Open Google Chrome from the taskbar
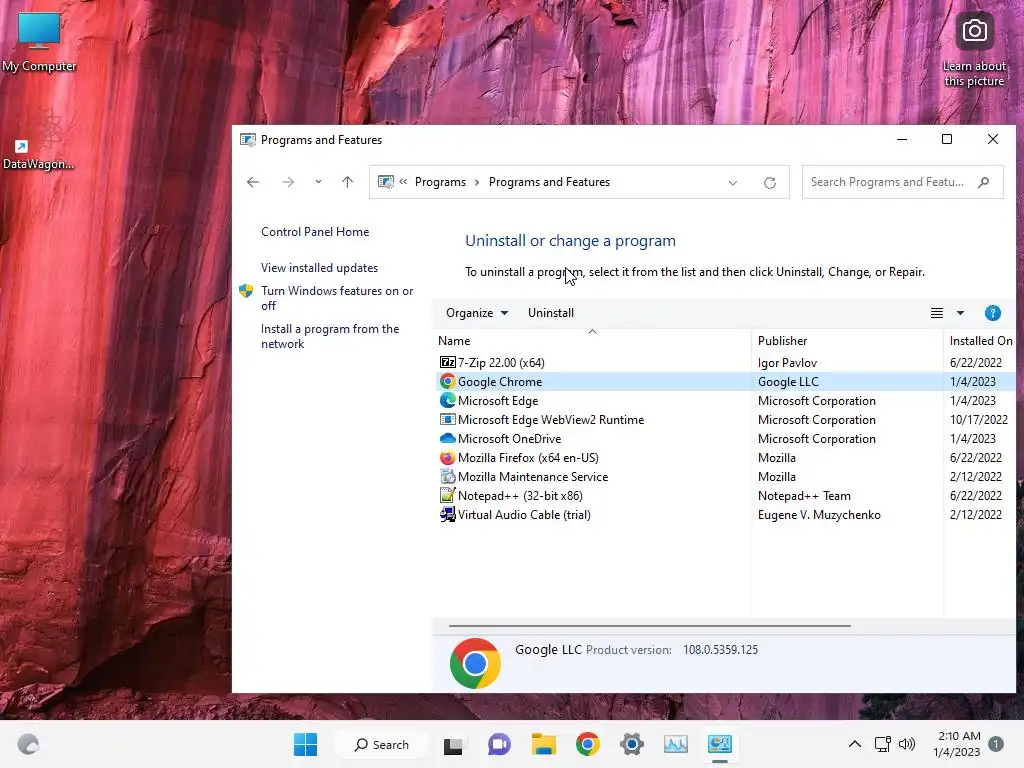This screenshot has width=1024, height=768. [588, 744]
